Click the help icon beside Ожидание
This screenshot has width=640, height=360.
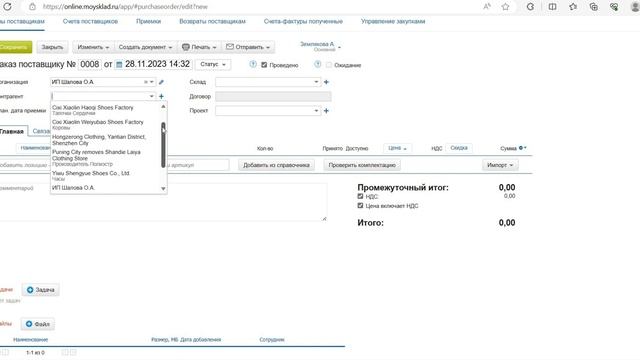318,64
